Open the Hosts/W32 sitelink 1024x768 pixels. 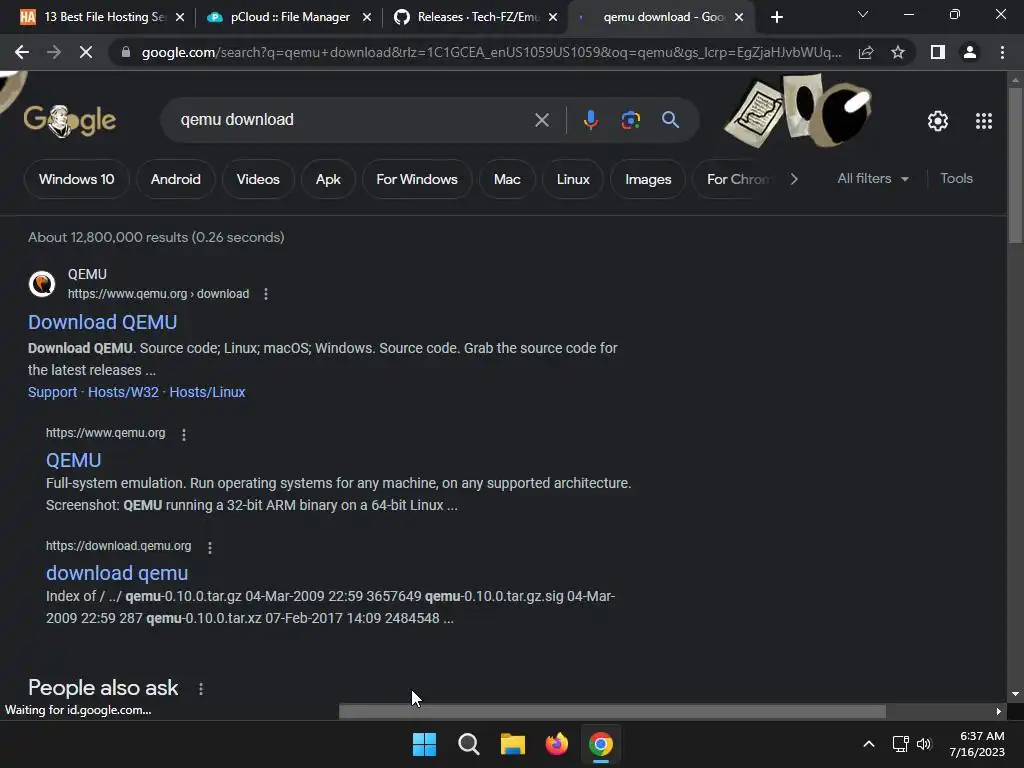tap(123, 392)
